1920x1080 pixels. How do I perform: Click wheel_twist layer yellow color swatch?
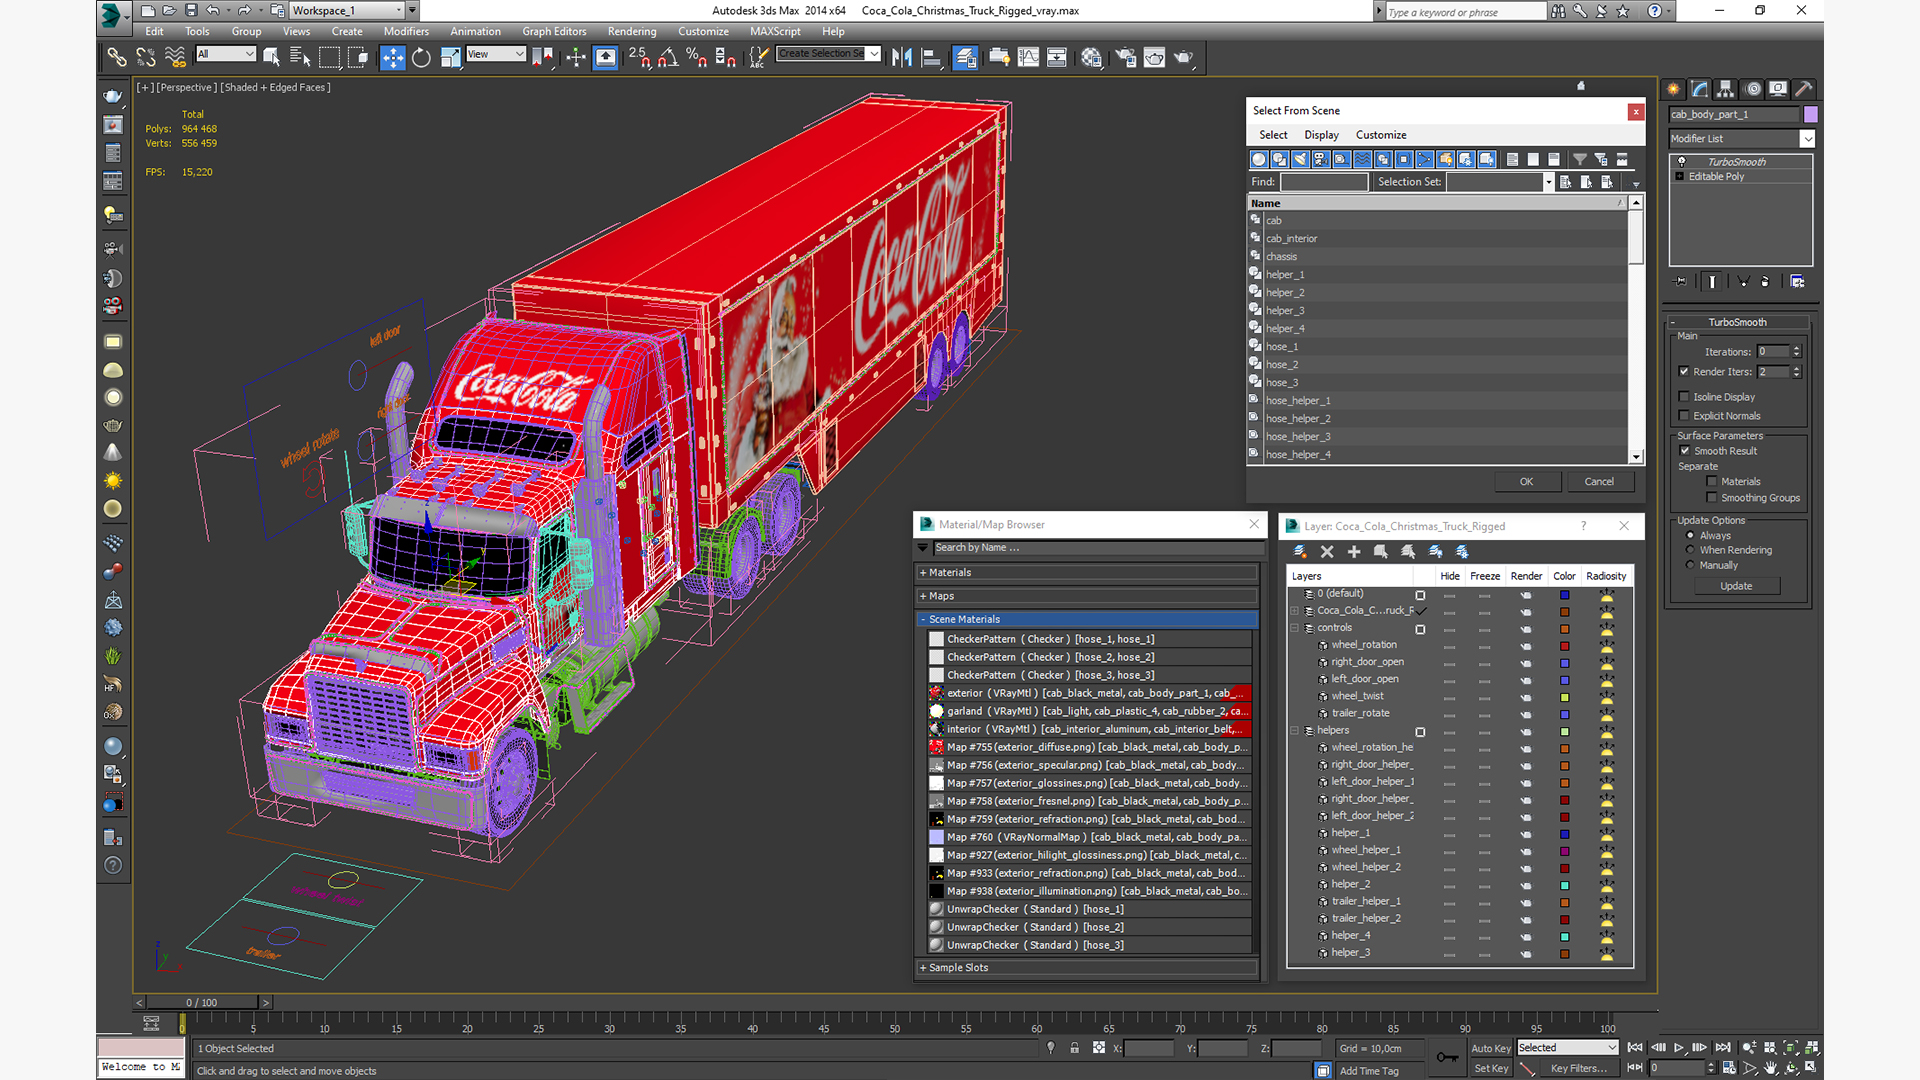[1565, 697]
